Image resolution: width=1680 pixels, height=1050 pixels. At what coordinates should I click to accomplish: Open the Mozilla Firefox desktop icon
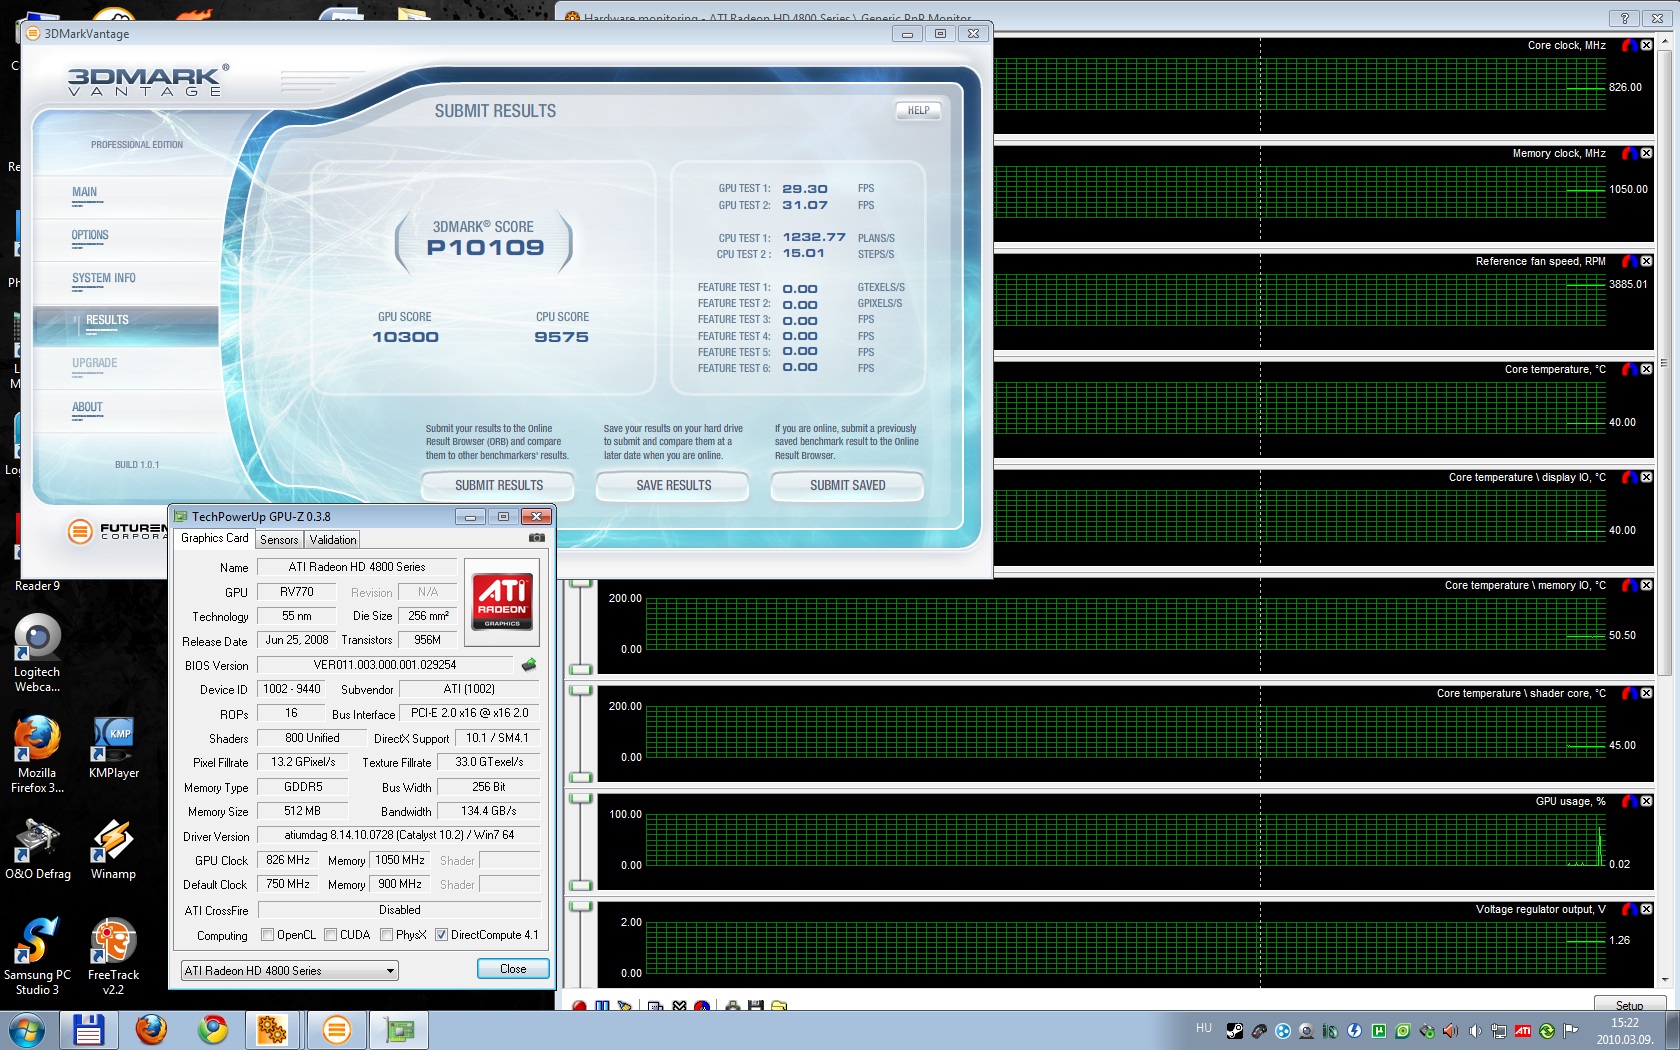tap(37, 754)
